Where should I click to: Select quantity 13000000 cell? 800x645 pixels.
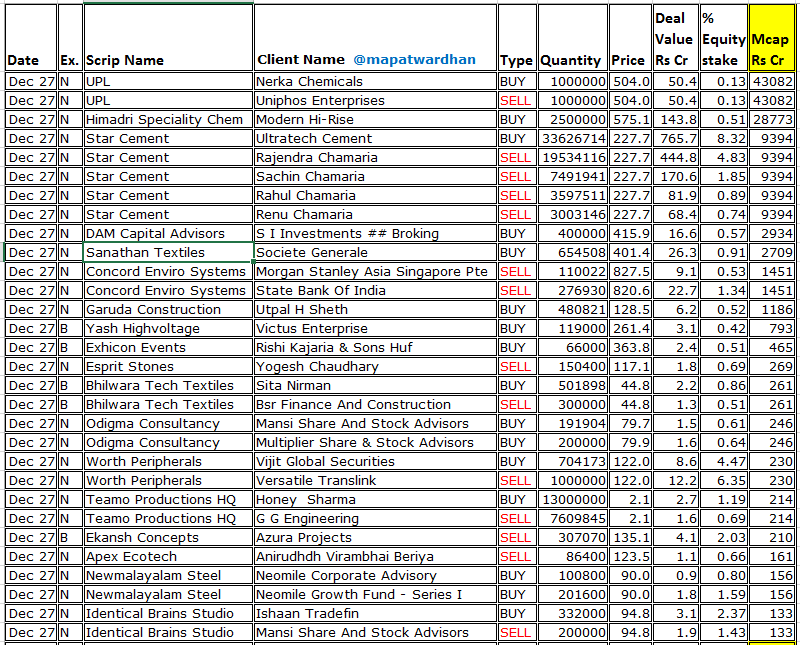[x=573, y=499]
